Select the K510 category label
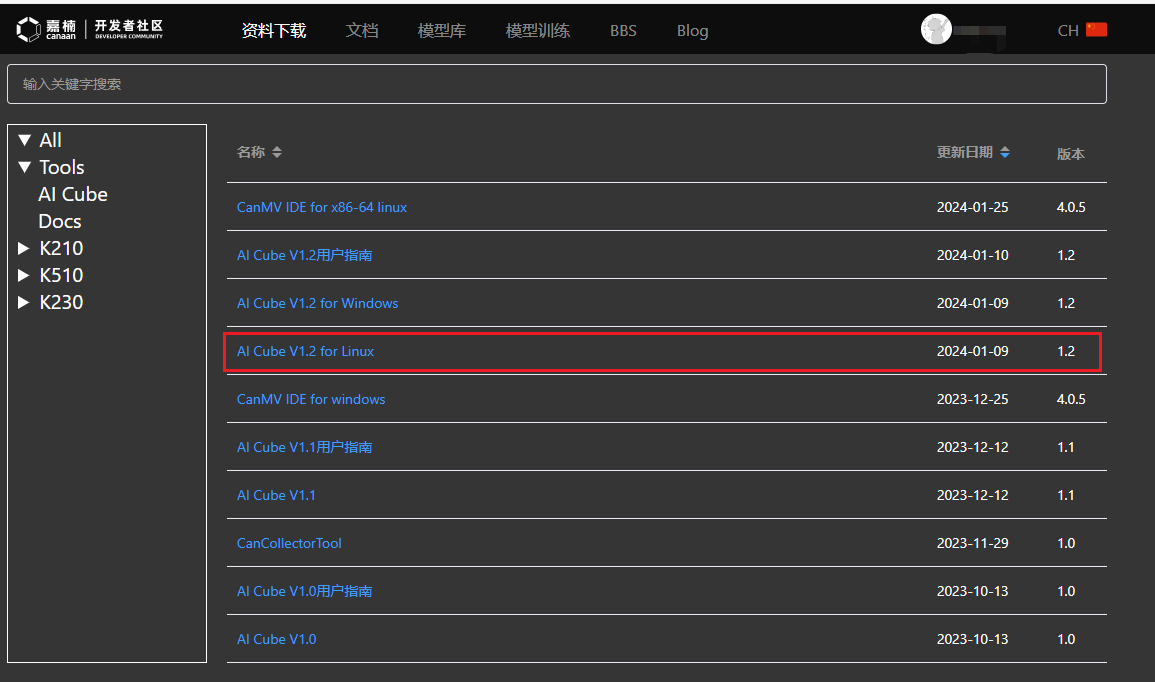Screen dimensions: 1155x682 [61, 275]
